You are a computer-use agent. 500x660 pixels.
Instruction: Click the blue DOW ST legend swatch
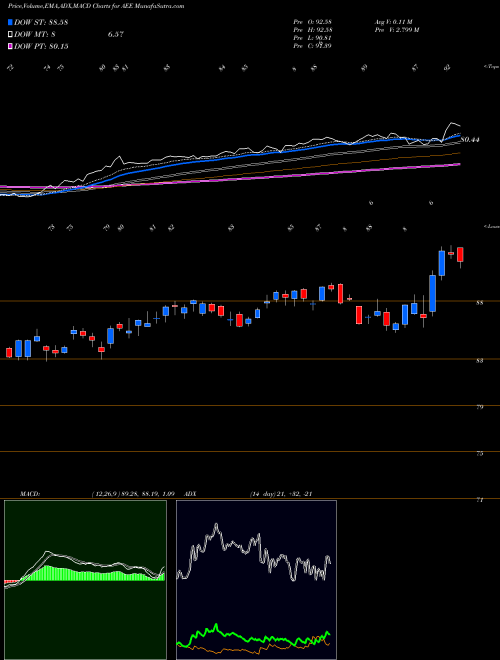click(10, 22)
